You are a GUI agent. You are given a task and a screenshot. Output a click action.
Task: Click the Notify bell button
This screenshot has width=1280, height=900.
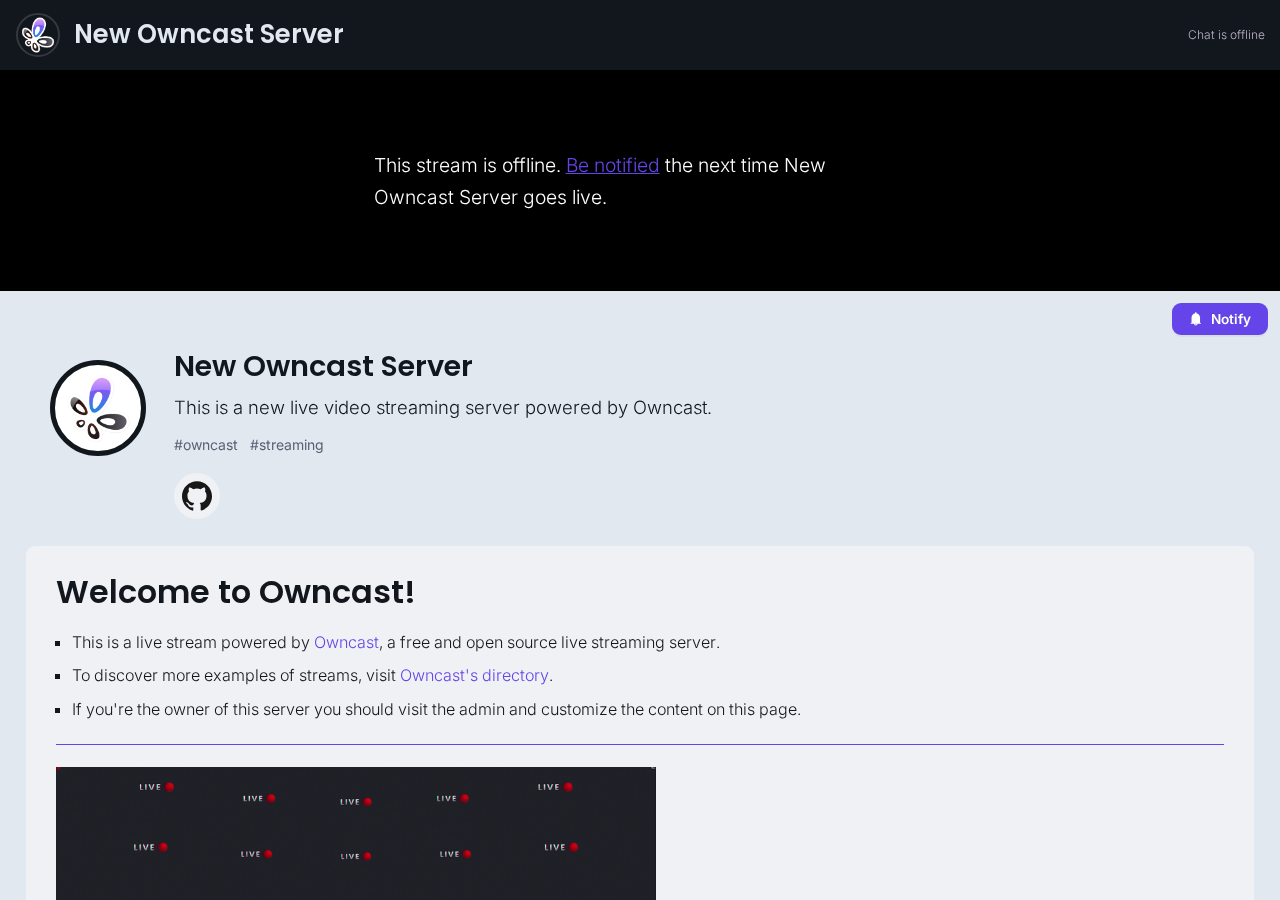click(x=1220, y=319)
